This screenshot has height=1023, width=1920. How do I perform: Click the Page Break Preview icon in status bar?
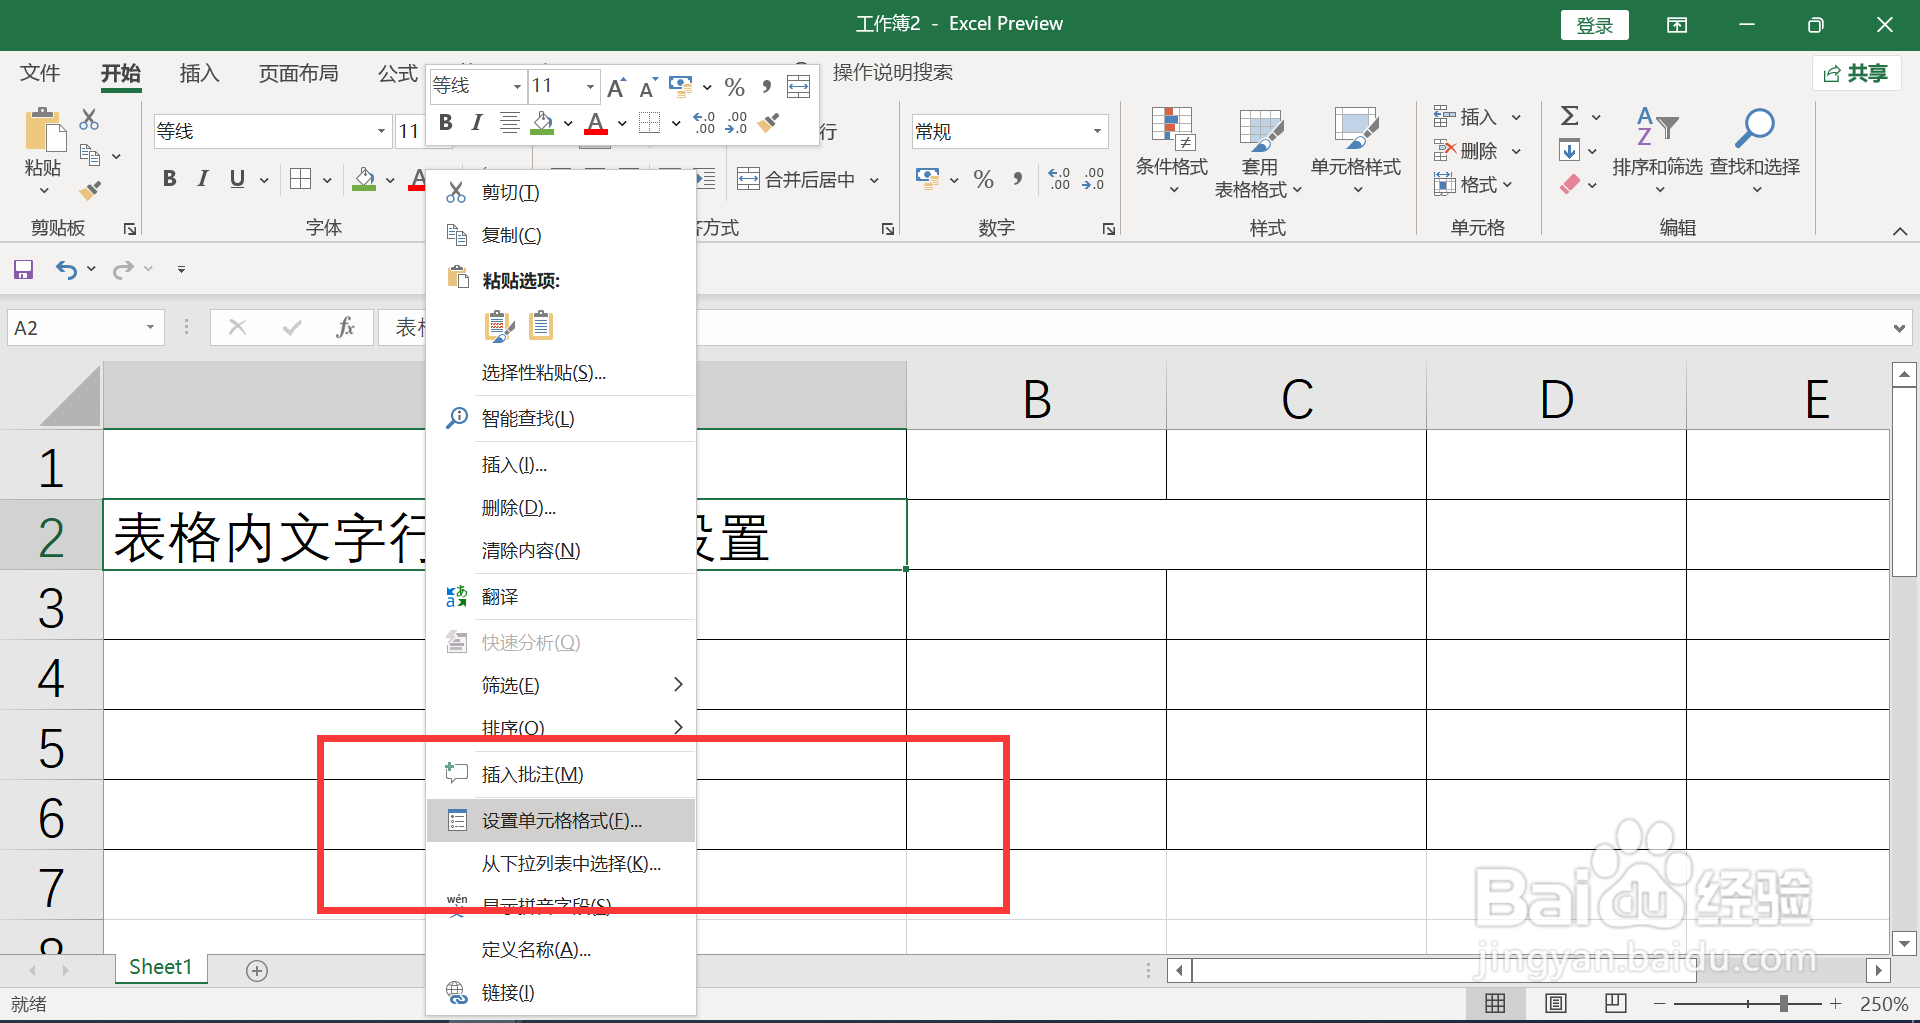click(x=1616, y=1003)
